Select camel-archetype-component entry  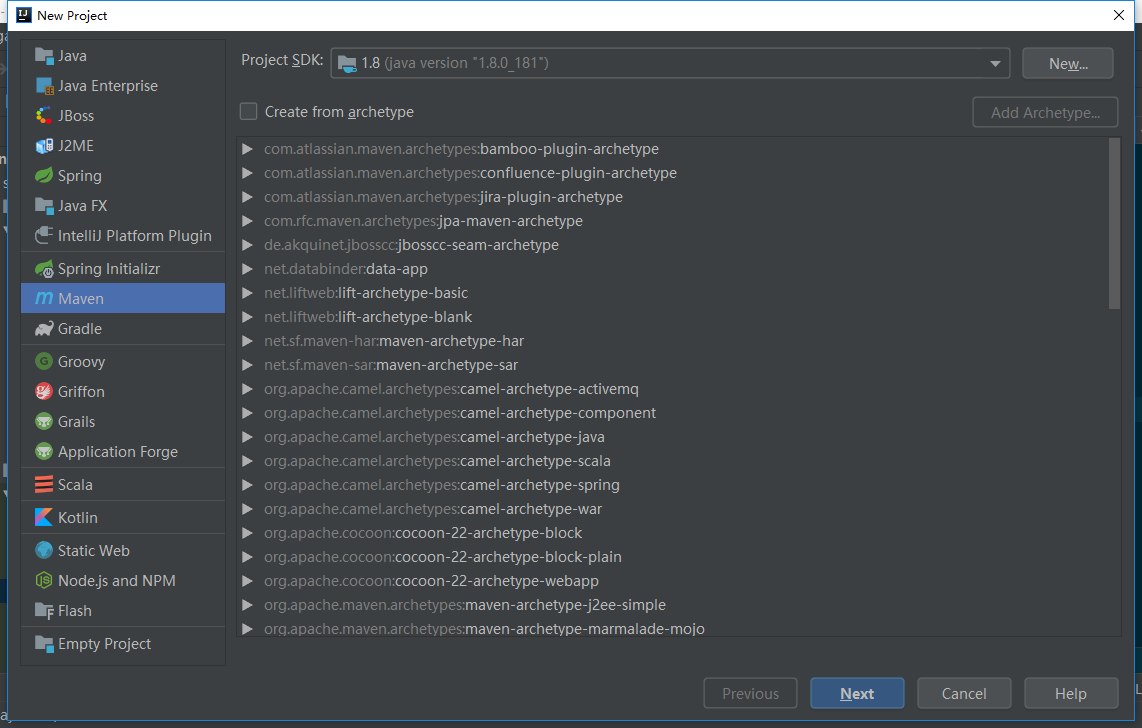click(460, 413)
